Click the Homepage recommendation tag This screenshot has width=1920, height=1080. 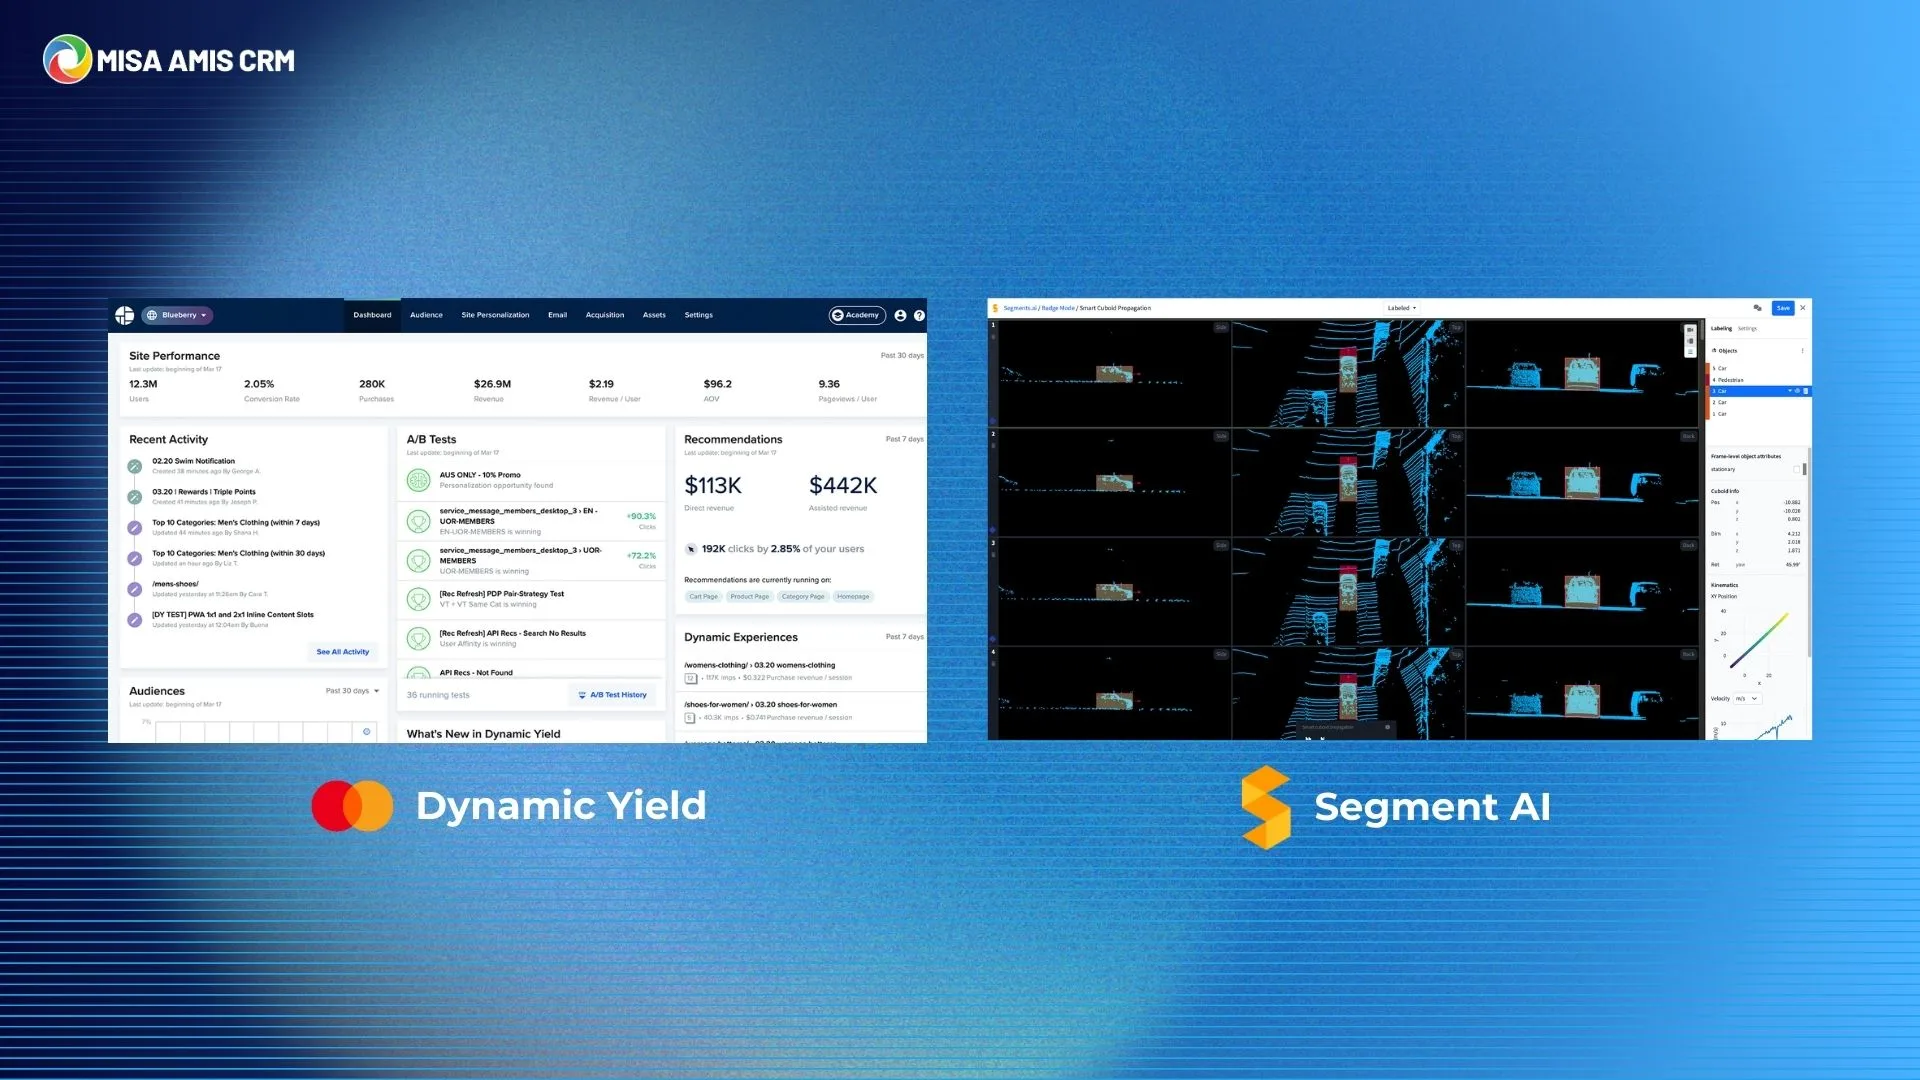853,597
